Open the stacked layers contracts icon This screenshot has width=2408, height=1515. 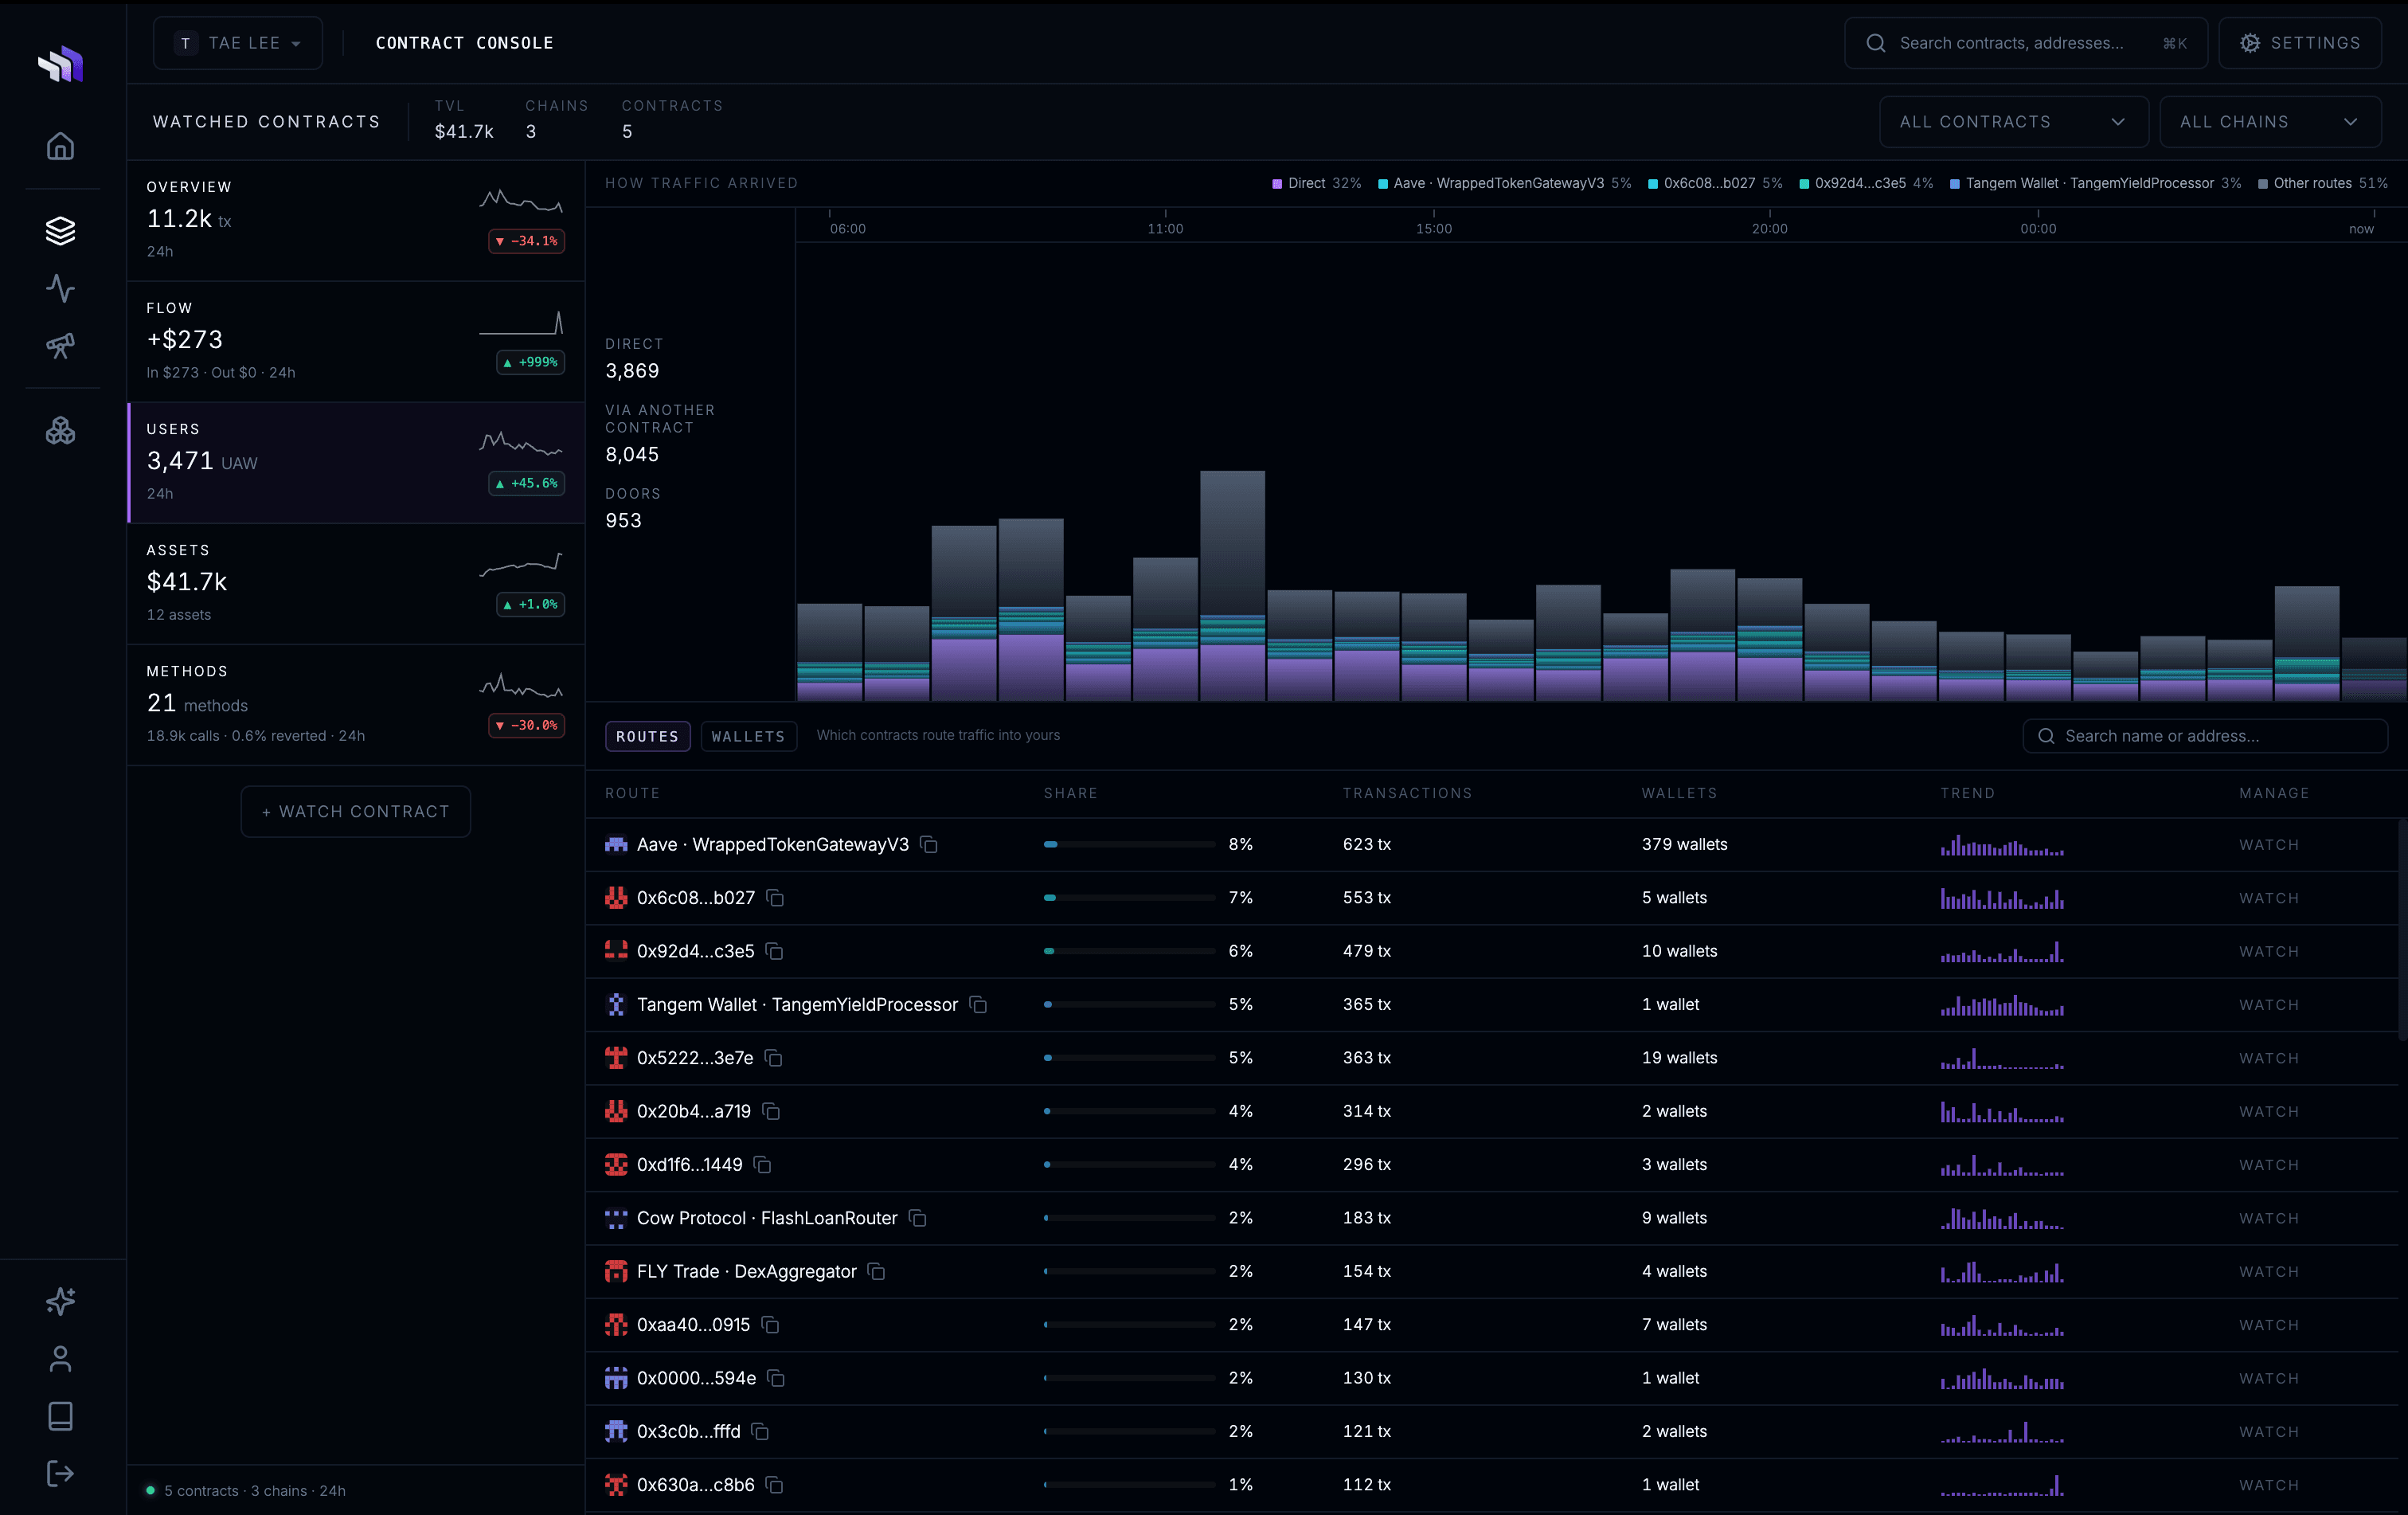60,231
